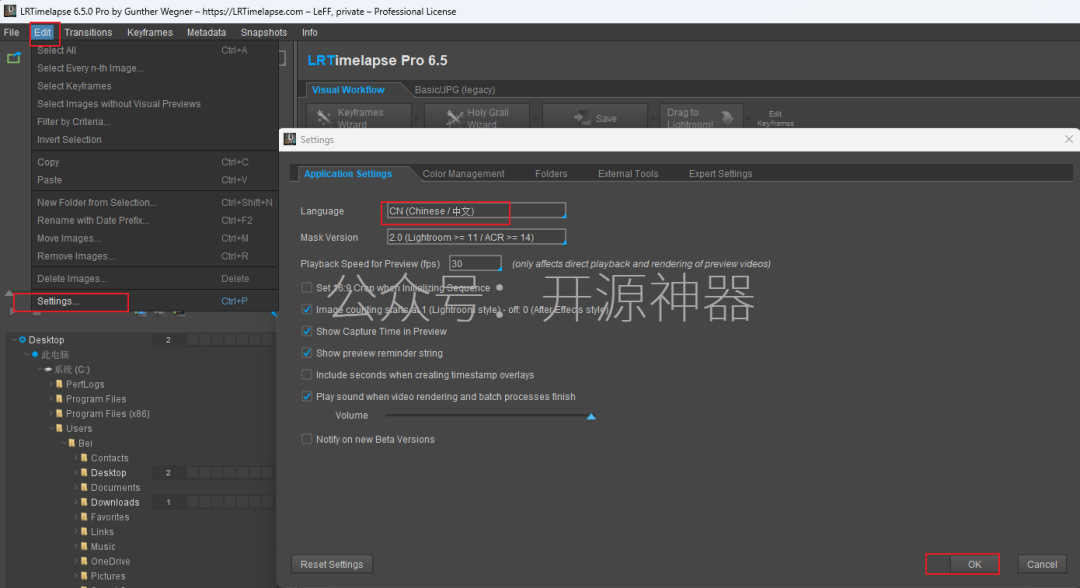Open the File menu
1080x588 pixels.
11,32
